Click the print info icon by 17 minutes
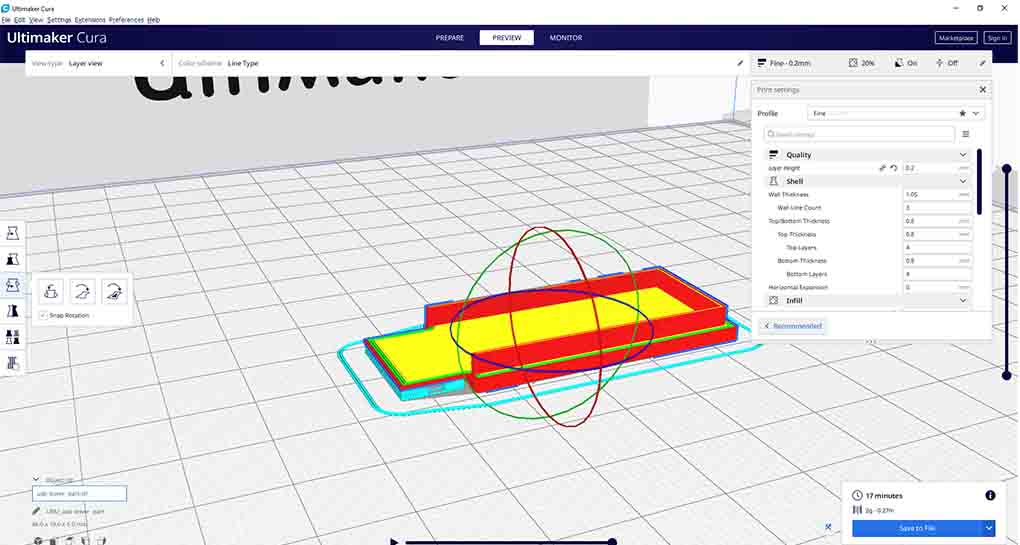This screenshot has width=1020, height=545. click(990, 496)
